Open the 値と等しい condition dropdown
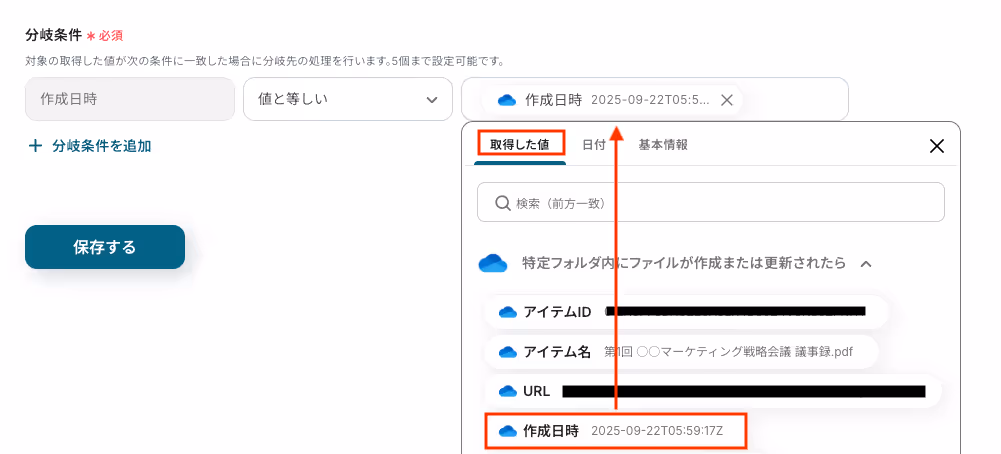 click(348, 99)
